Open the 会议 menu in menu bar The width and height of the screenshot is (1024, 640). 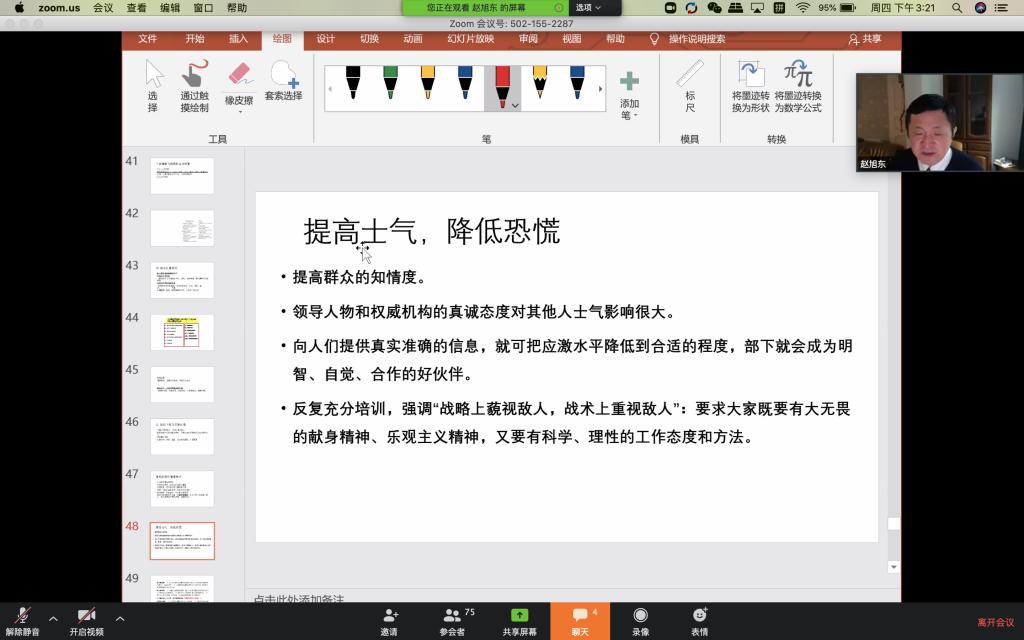(103, 8)
